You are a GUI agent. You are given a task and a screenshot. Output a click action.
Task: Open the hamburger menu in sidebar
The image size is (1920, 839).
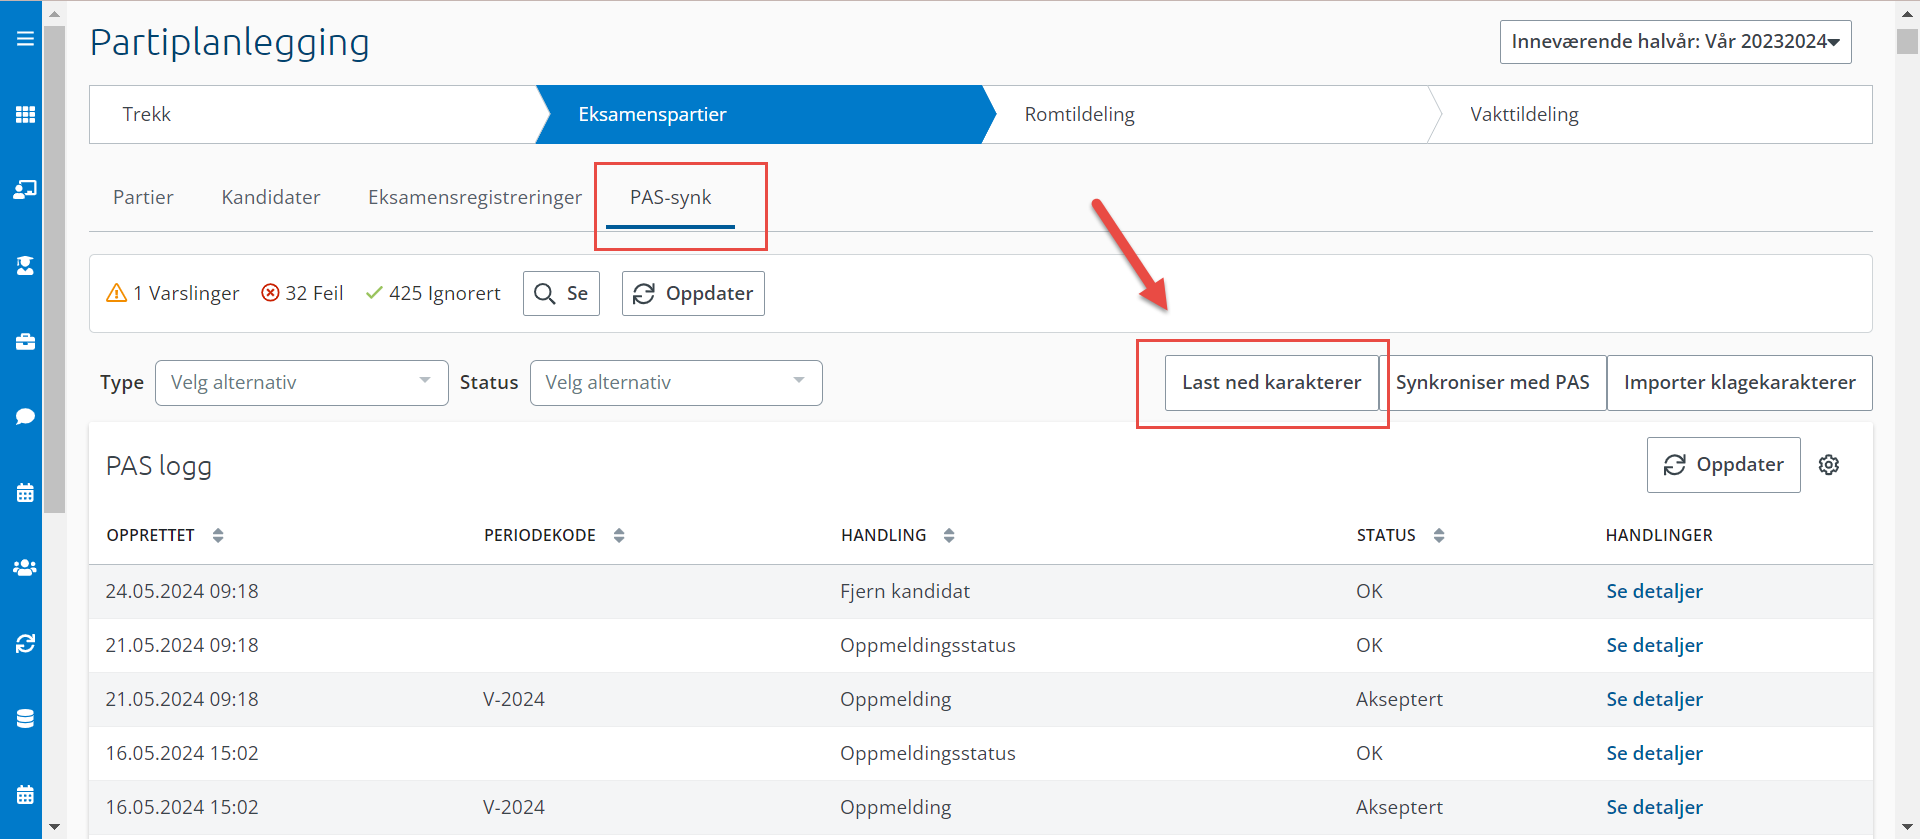25,39
